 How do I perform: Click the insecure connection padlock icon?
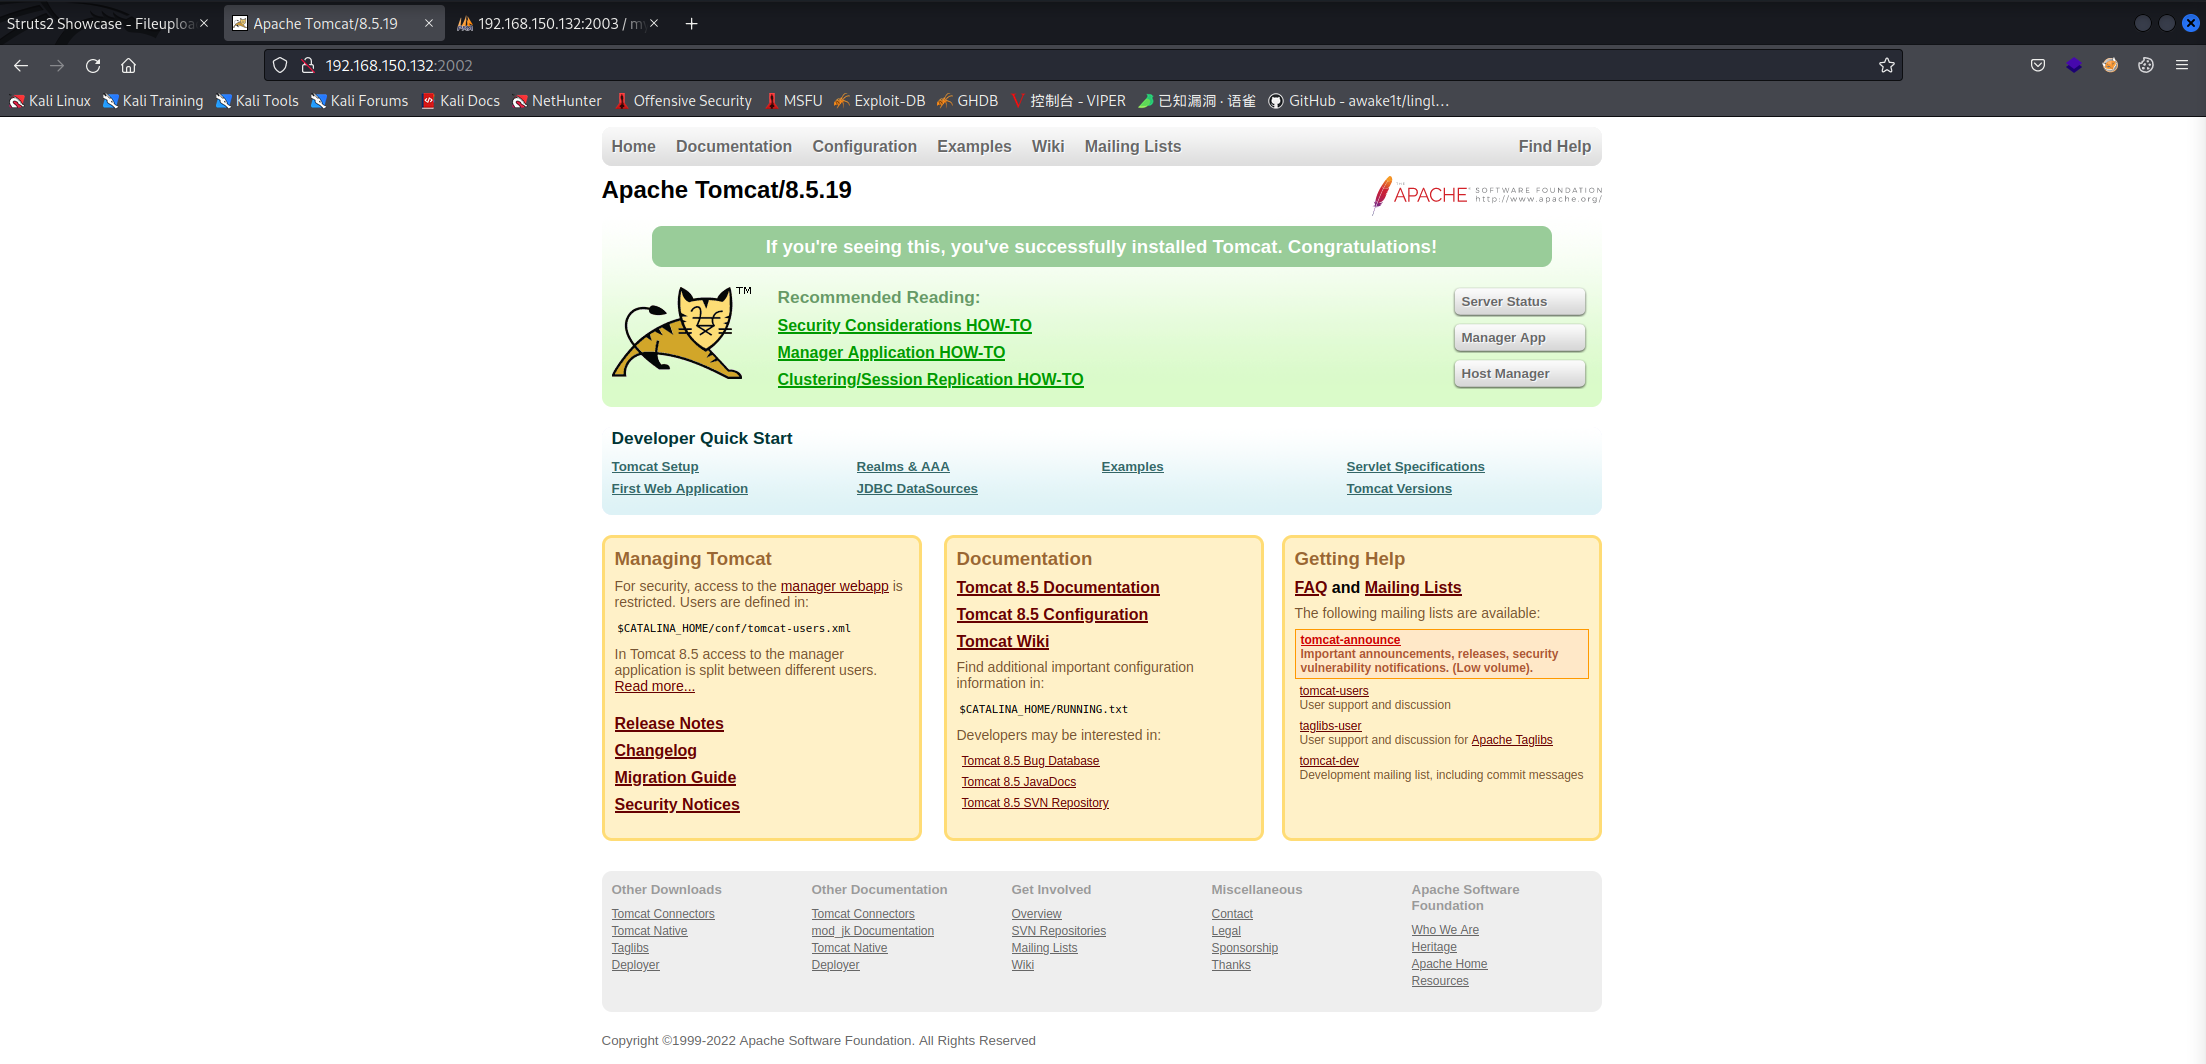308,65
